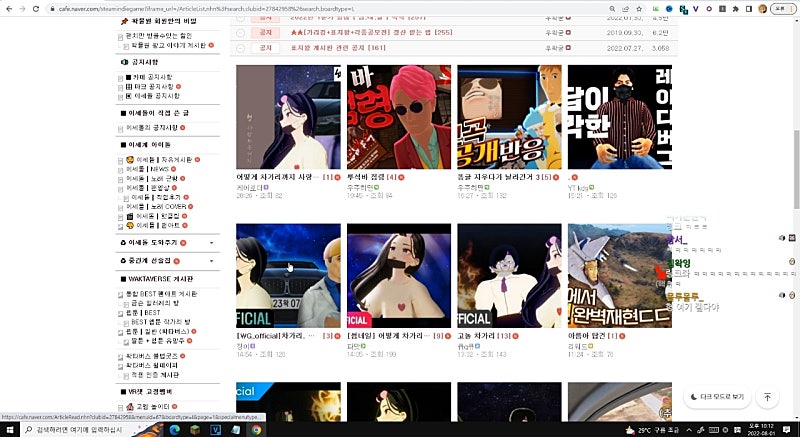Open the blue circle extension icon

tap(669, 9)
